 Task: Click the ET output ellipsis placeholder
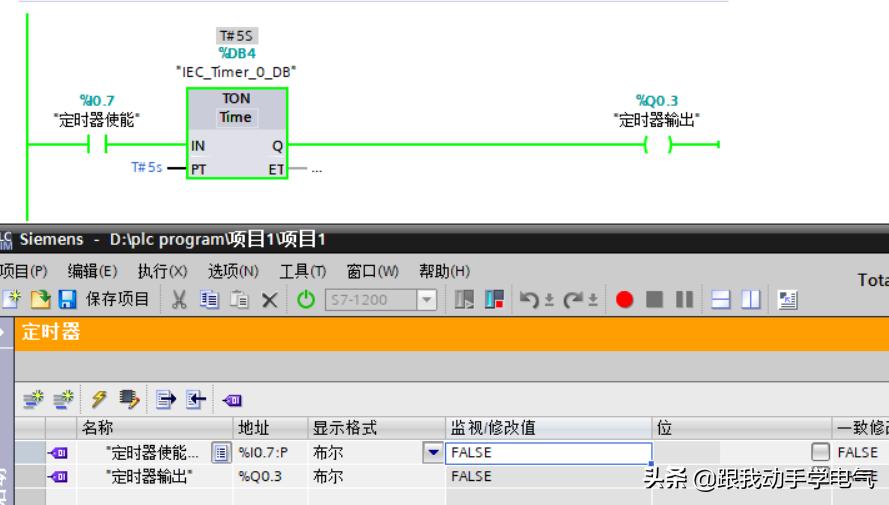pyautogui.click(x=316, y=169)
